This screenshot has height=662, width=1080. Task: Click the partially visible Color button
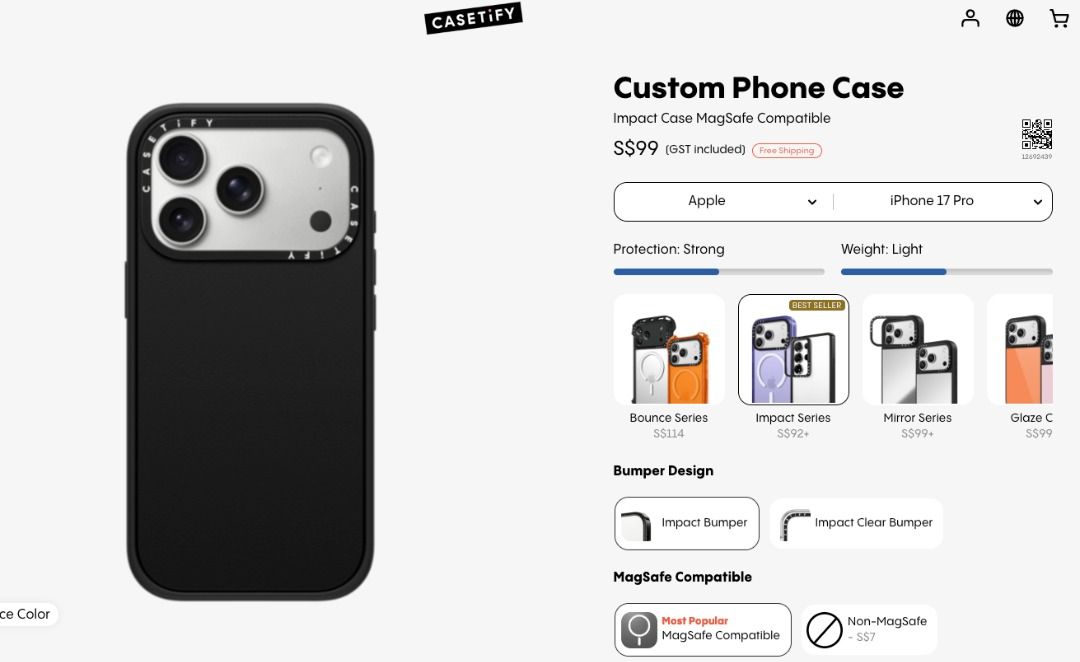tap(28, 614)
